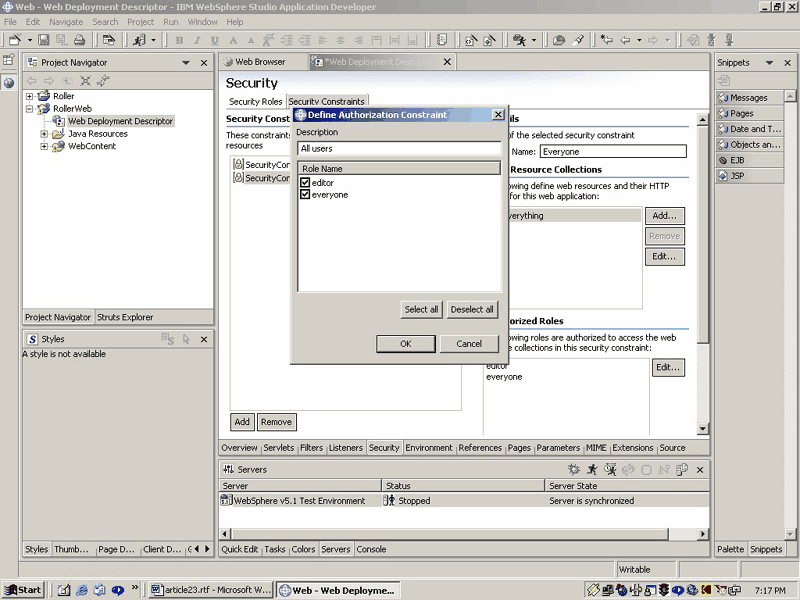Click the Italic formatting icon
This screenshot has width=800, height=600.
(x=197, y=40)
